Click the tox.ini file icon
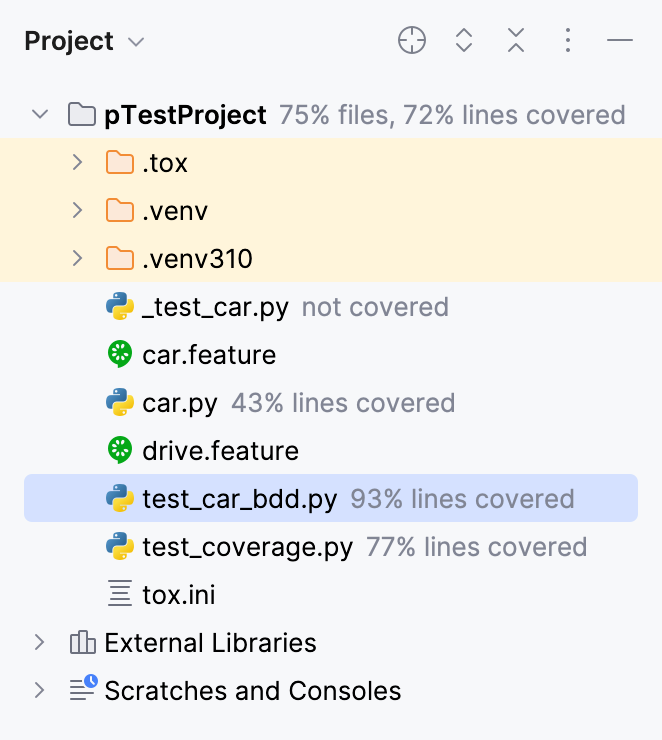 coord(120,595)
